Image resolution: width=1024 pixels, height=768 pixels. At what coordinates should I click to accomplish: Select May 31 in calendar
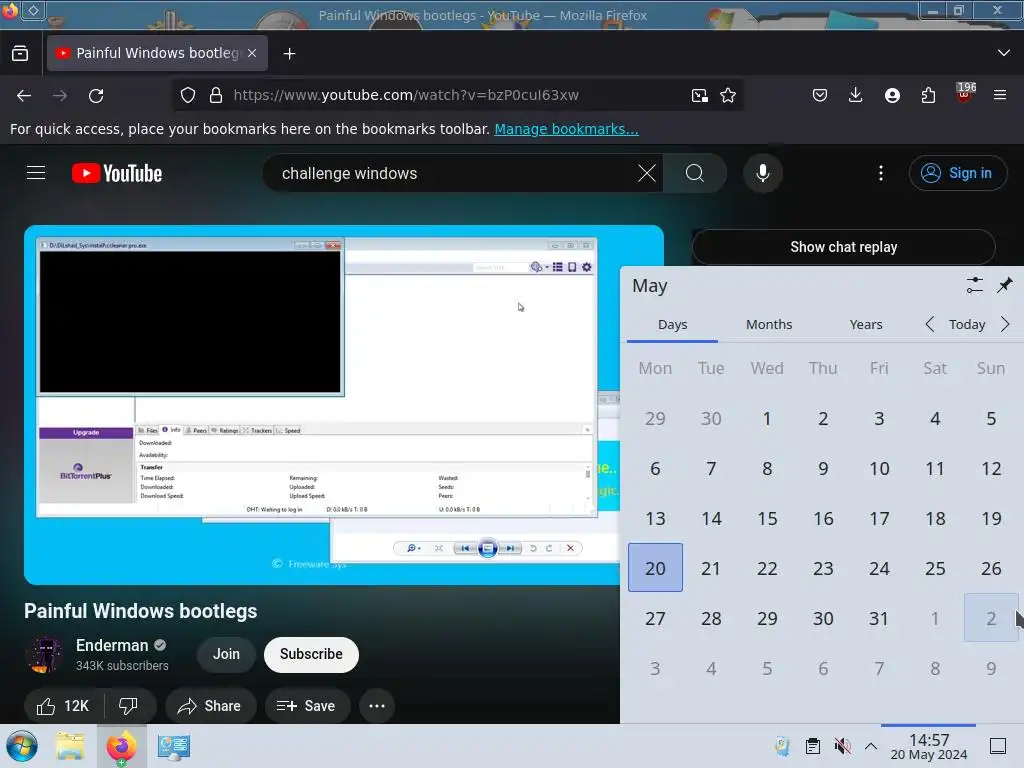879,618
